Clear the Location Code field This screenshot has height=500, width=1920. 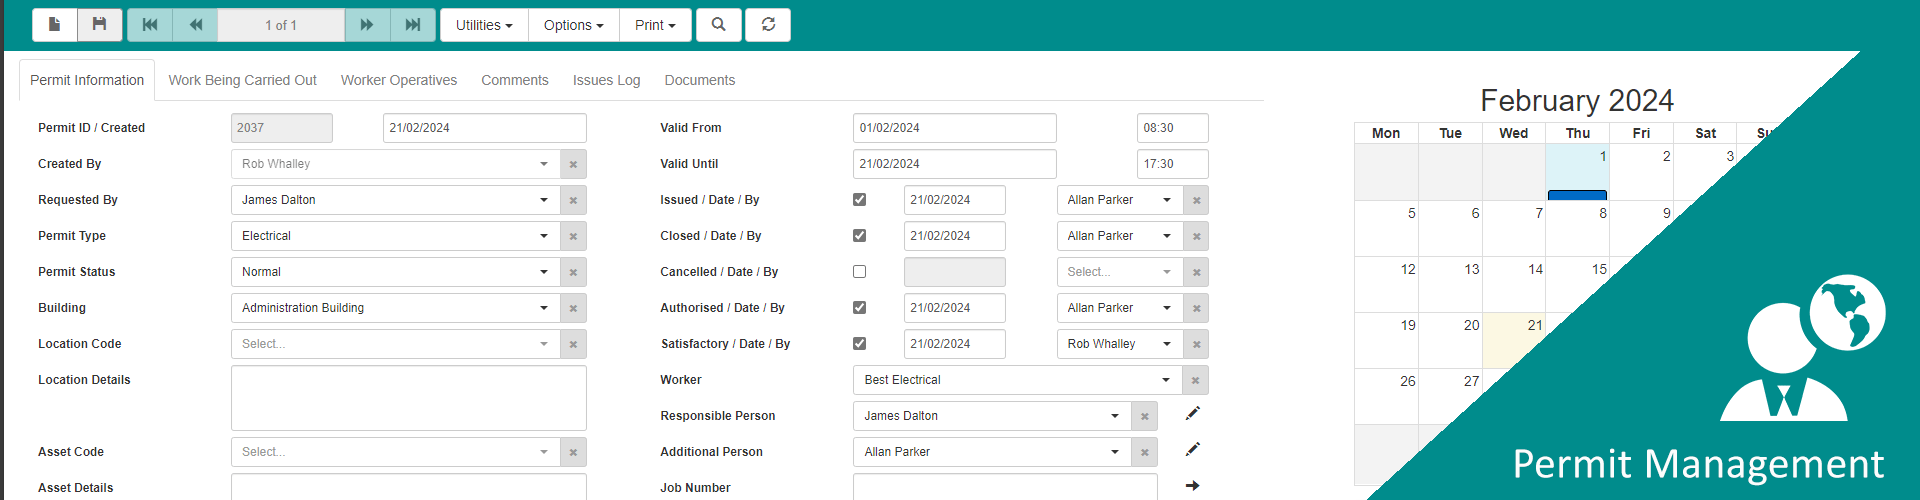(x=573, y=344)
